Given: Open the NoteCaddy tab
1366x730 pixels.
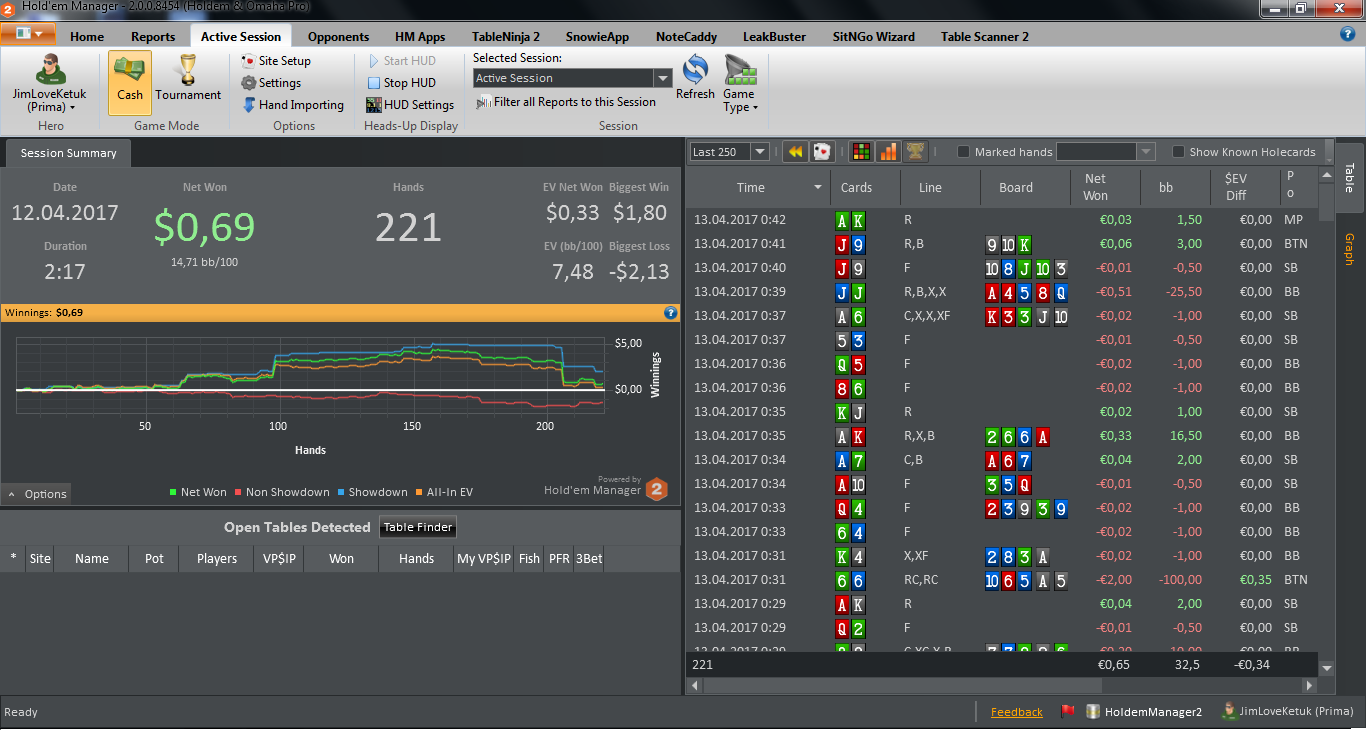Looking at the screenshot, I should point(686,37).
